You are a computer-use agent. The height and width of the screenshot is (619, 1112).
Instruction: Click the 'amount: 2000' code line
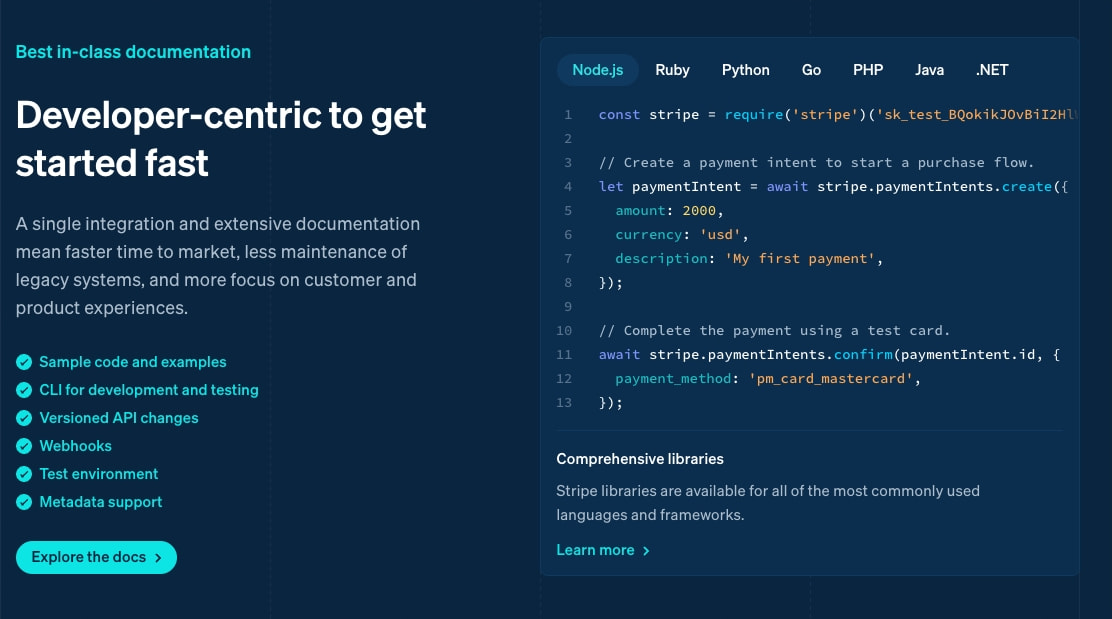669,211
